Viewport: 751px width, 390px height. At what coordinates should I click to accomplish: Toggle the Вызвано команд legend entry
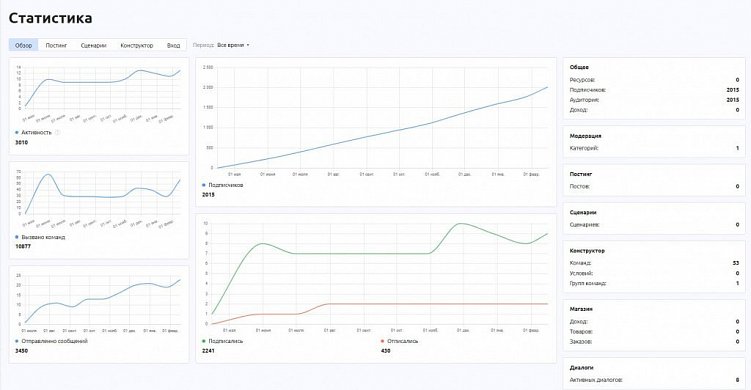(40, 237)
